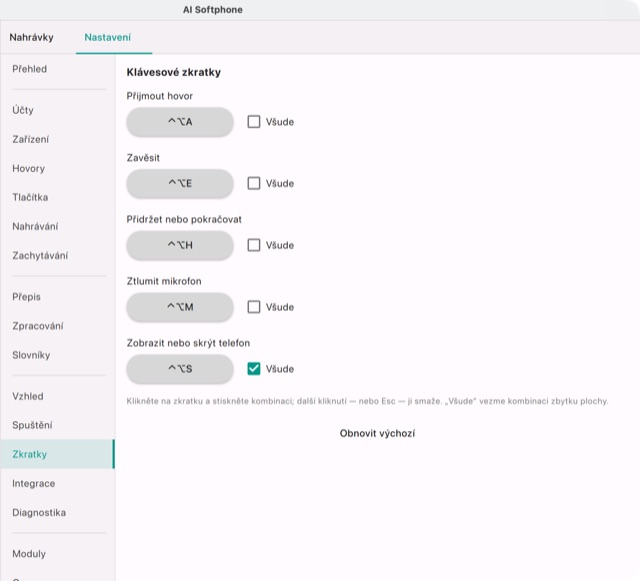640x581 pixels.
Task: Open the Přepis section
Action: pyautogui.click(x=27, y=297)
